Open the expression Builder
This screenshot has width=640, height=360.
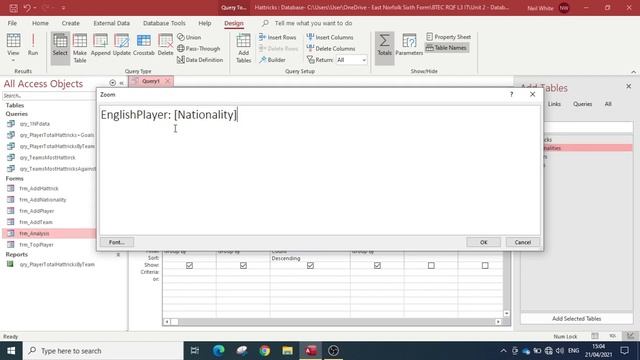[x=272, y=60]
